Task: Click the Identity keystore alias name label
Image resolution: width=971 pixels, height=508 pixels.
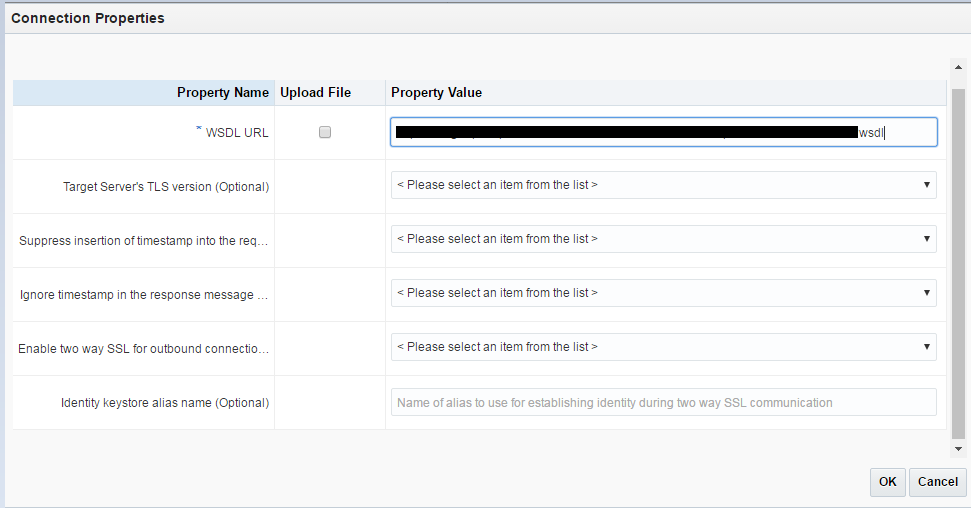Action: 165,403
